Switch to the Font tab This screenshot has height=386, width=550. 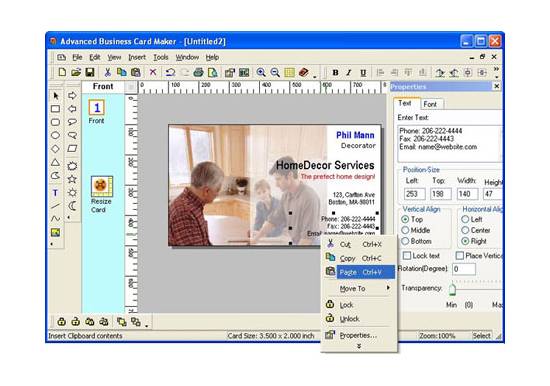coord(430,104)
